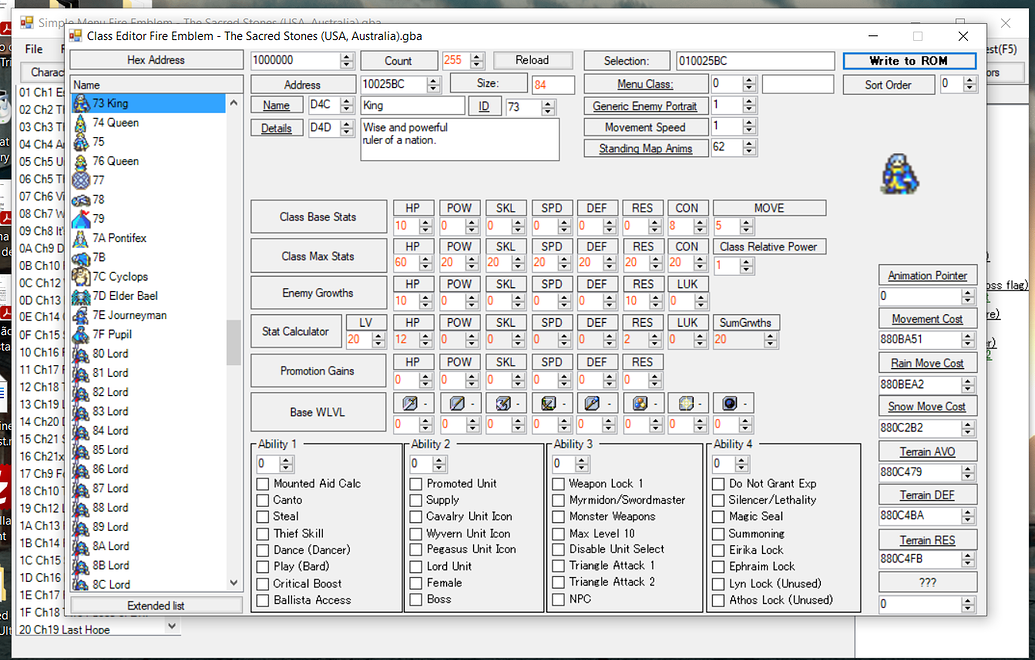Viewport: 1035px width, 660px height.
Task: Enable Summoning under Ability 4
Action: tap(716, 533)
